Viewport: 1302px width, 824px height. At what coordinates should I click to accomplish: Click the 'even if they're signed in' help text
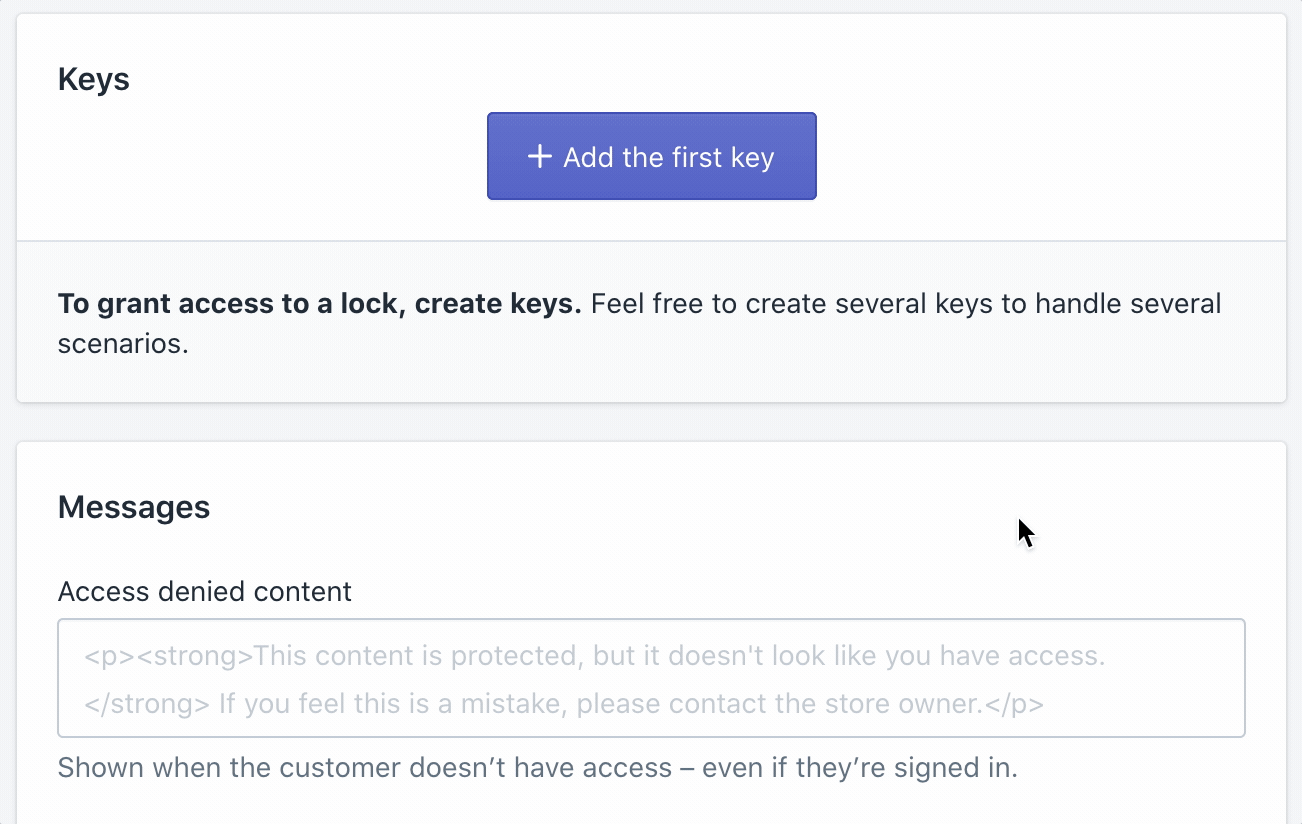860,768
